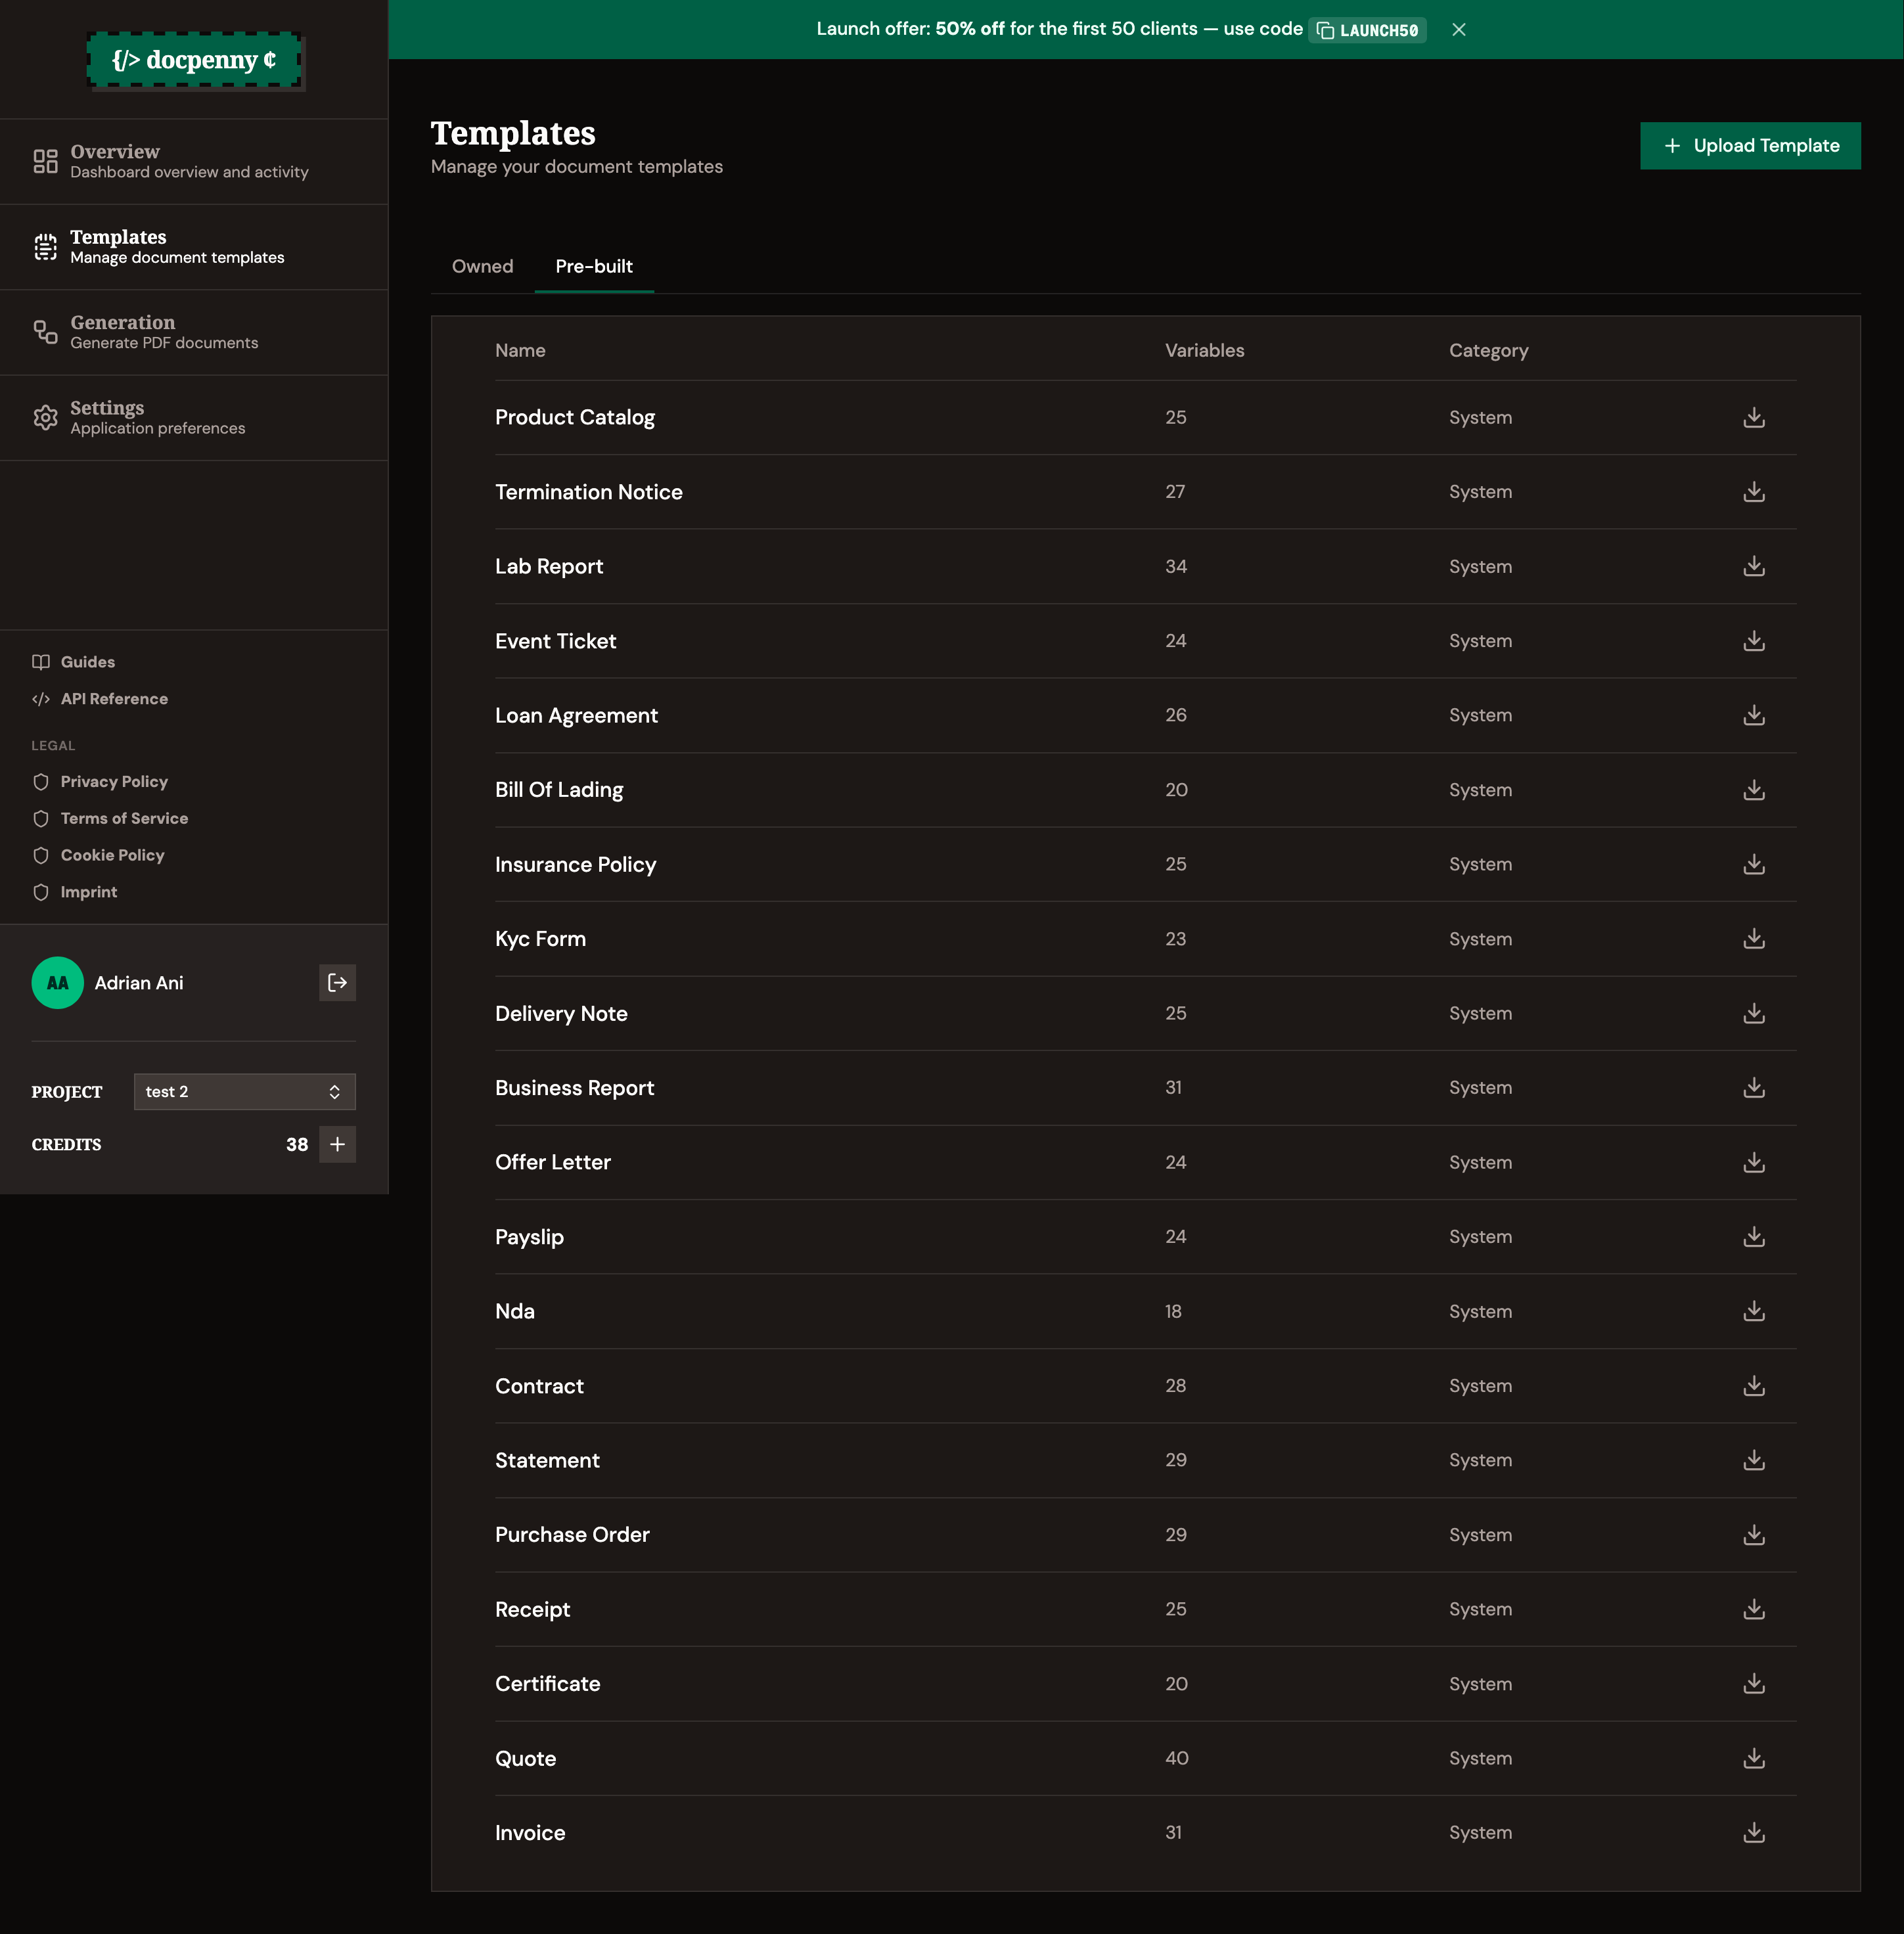Viewport: 1904px width, 1934px height.
Task: Download the Invoice template
Action: (x=1753, y=1833)
